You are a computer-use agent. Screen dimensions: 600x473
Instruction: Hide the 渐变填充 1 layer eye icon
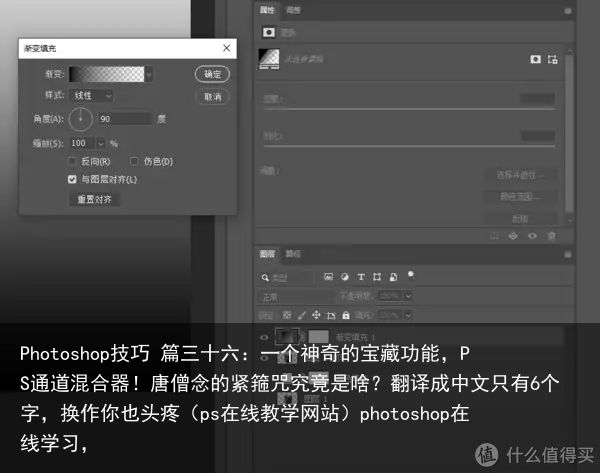pos(264,338)
